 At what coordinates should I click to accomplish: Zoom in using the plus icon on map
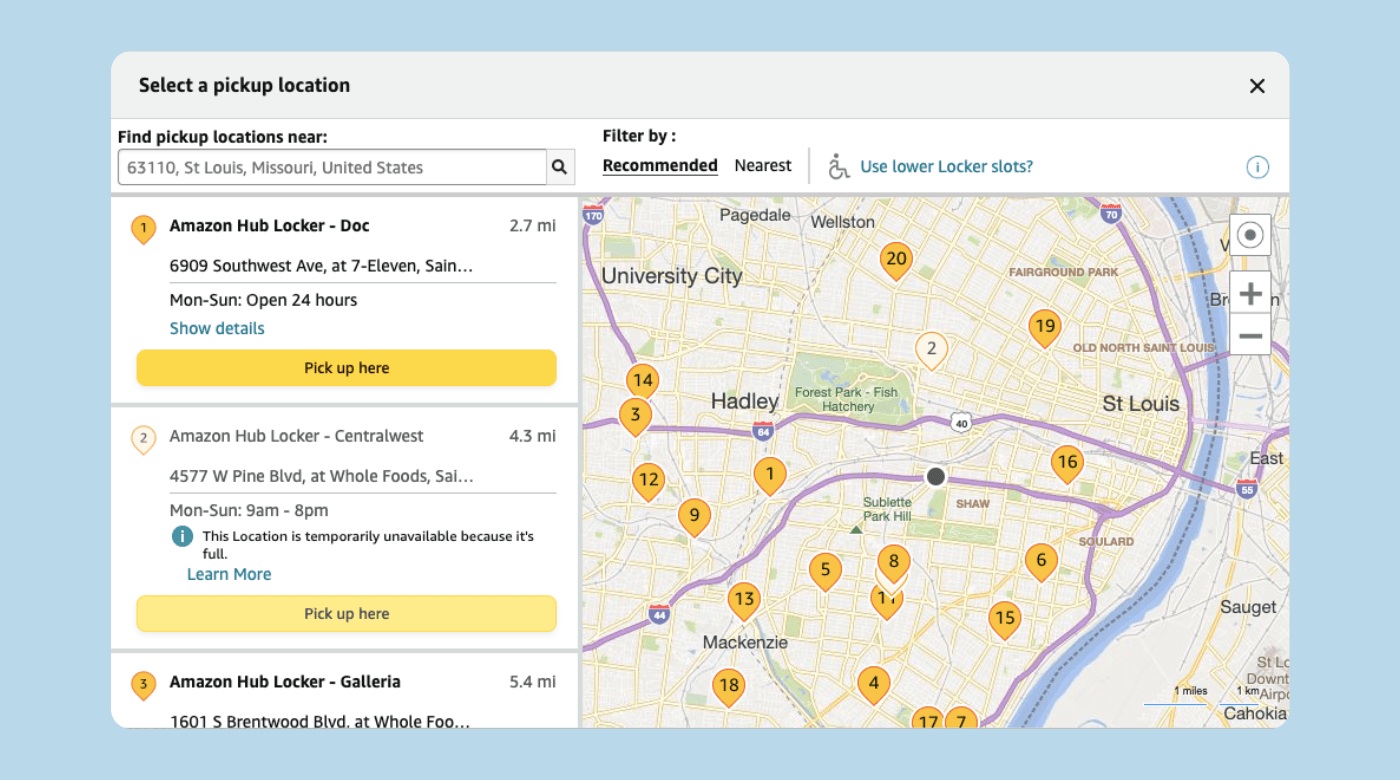coord(1250,293)
